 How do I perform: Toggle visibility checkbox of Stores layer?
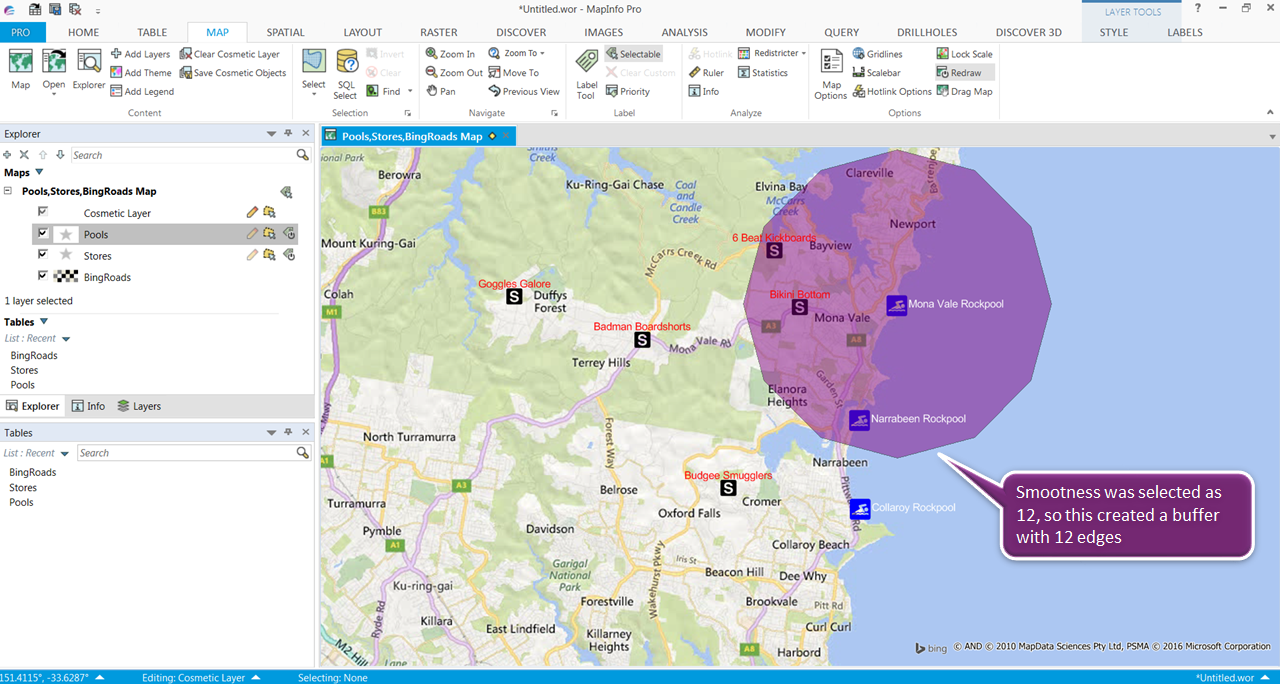coord(42,254)
